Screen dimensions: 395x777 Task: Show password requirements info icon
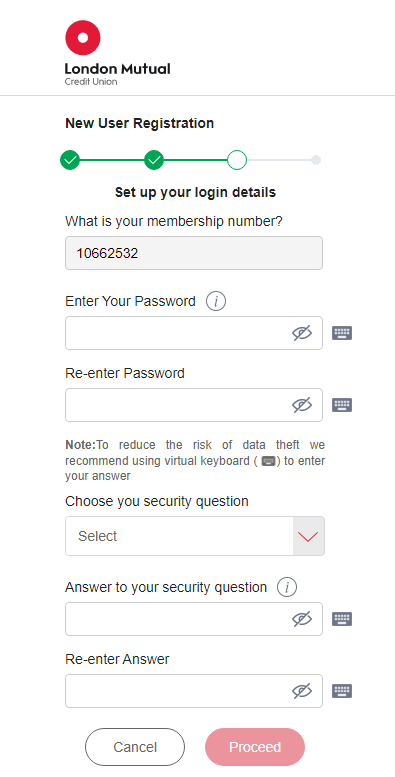pos(216,301)
